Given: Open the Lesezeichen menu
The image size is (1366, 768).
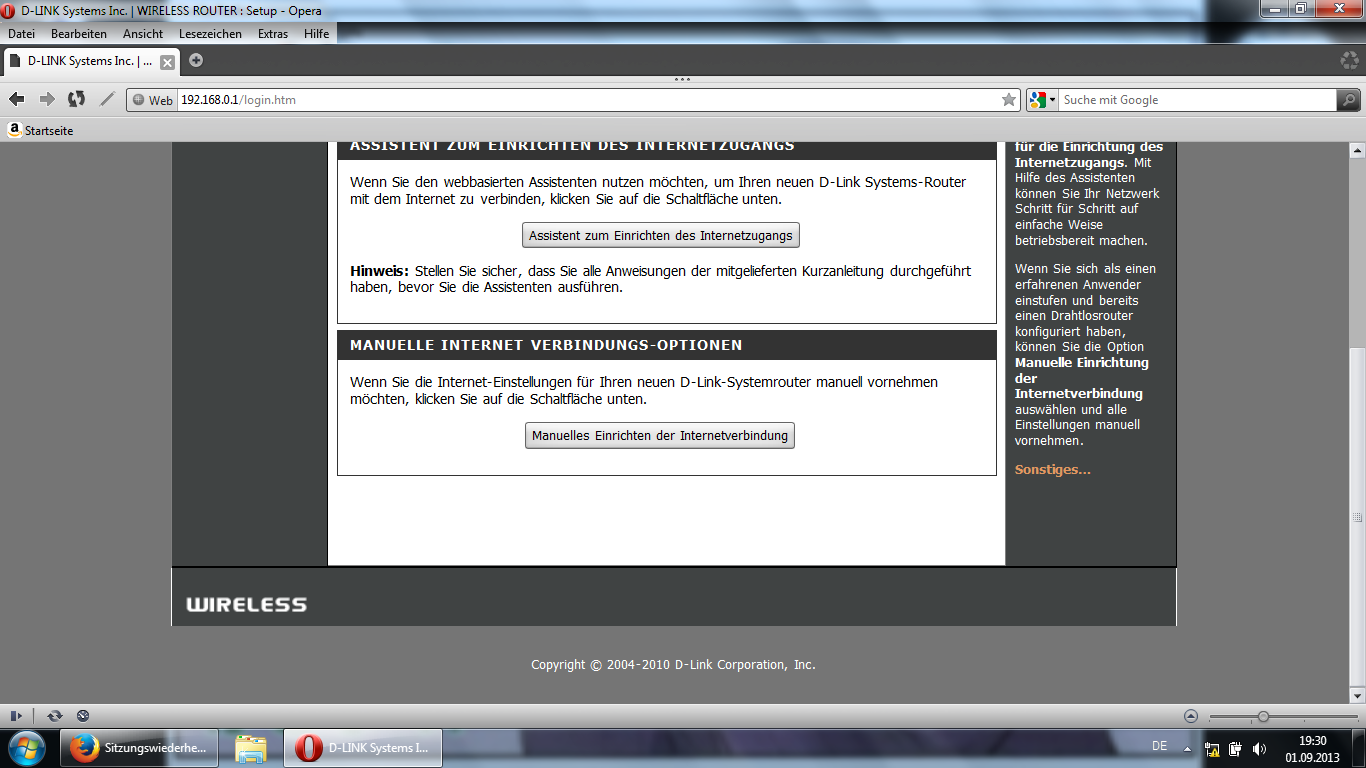Looking at the screenshot, I should [210, 34].
